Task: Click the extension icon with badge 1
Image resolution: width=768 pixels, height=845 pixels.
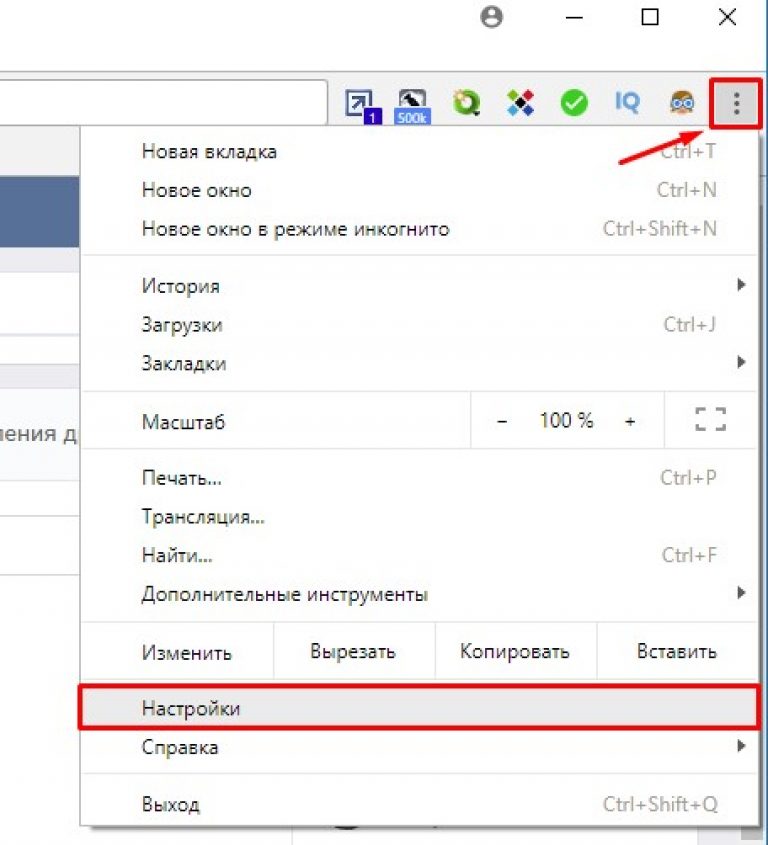Action: (363, 106)
